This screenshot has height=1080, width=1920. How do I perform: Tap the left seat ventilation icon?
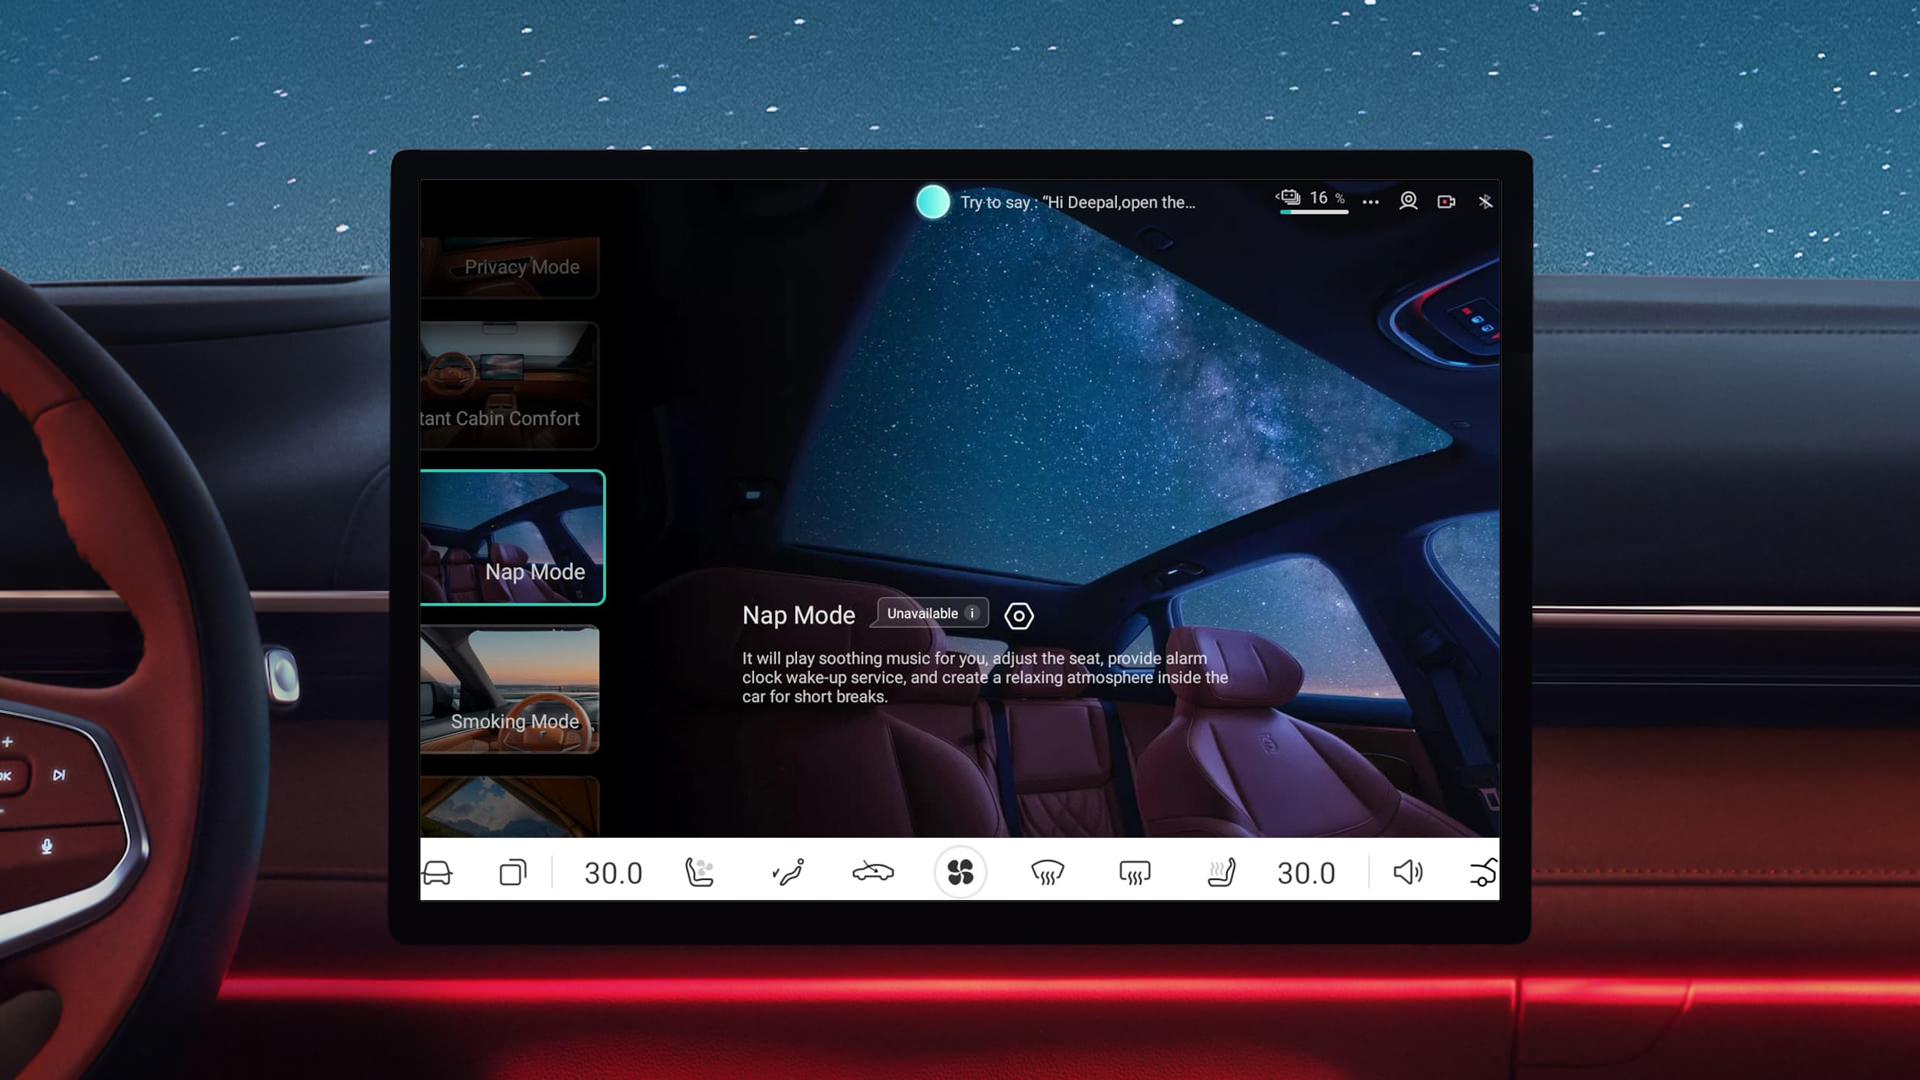(700, 873)
